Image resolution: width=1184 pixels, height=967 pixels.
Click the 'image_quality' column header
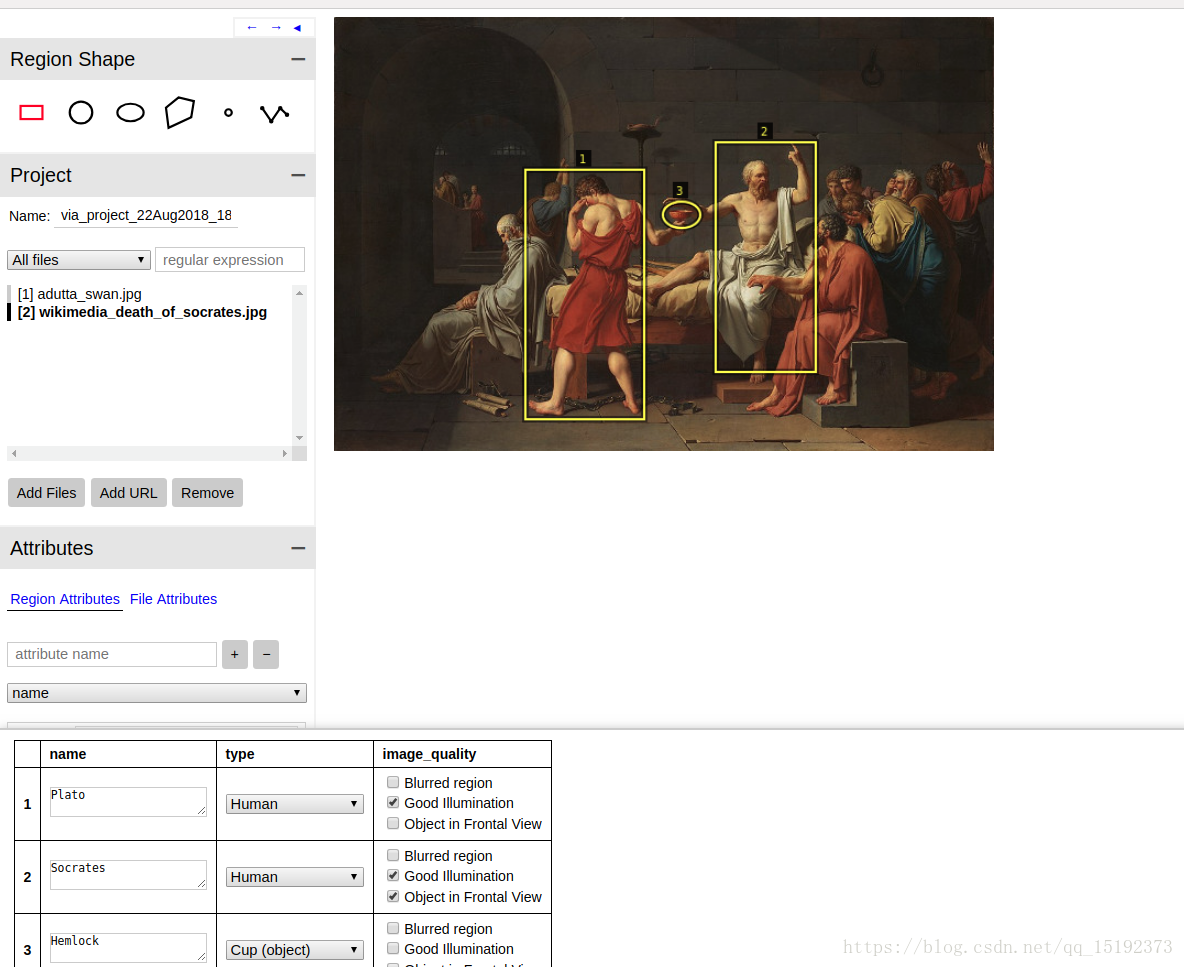[429, 754]
